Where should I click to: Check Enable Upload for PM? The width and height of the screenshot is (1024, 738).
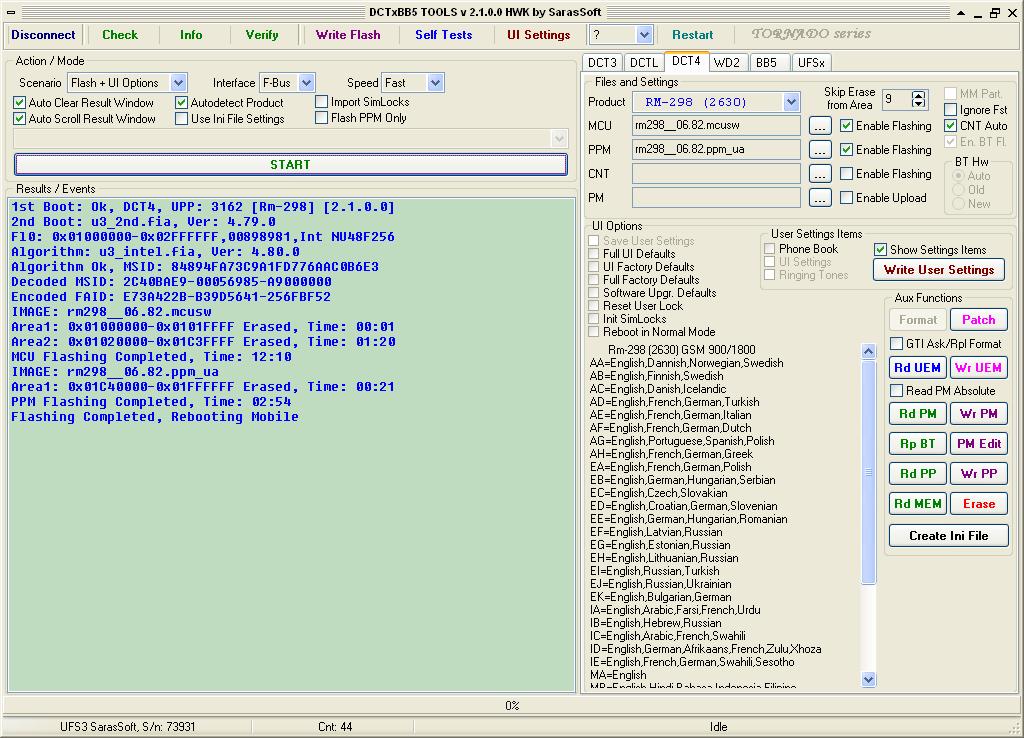pyautogui.click(x=846, y=197)
